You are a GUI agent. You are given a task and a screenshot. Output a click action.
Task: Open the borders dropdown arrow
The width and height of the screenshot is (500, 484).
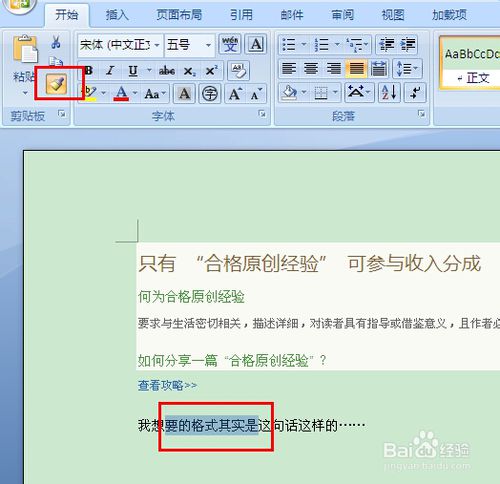[335, 92]
